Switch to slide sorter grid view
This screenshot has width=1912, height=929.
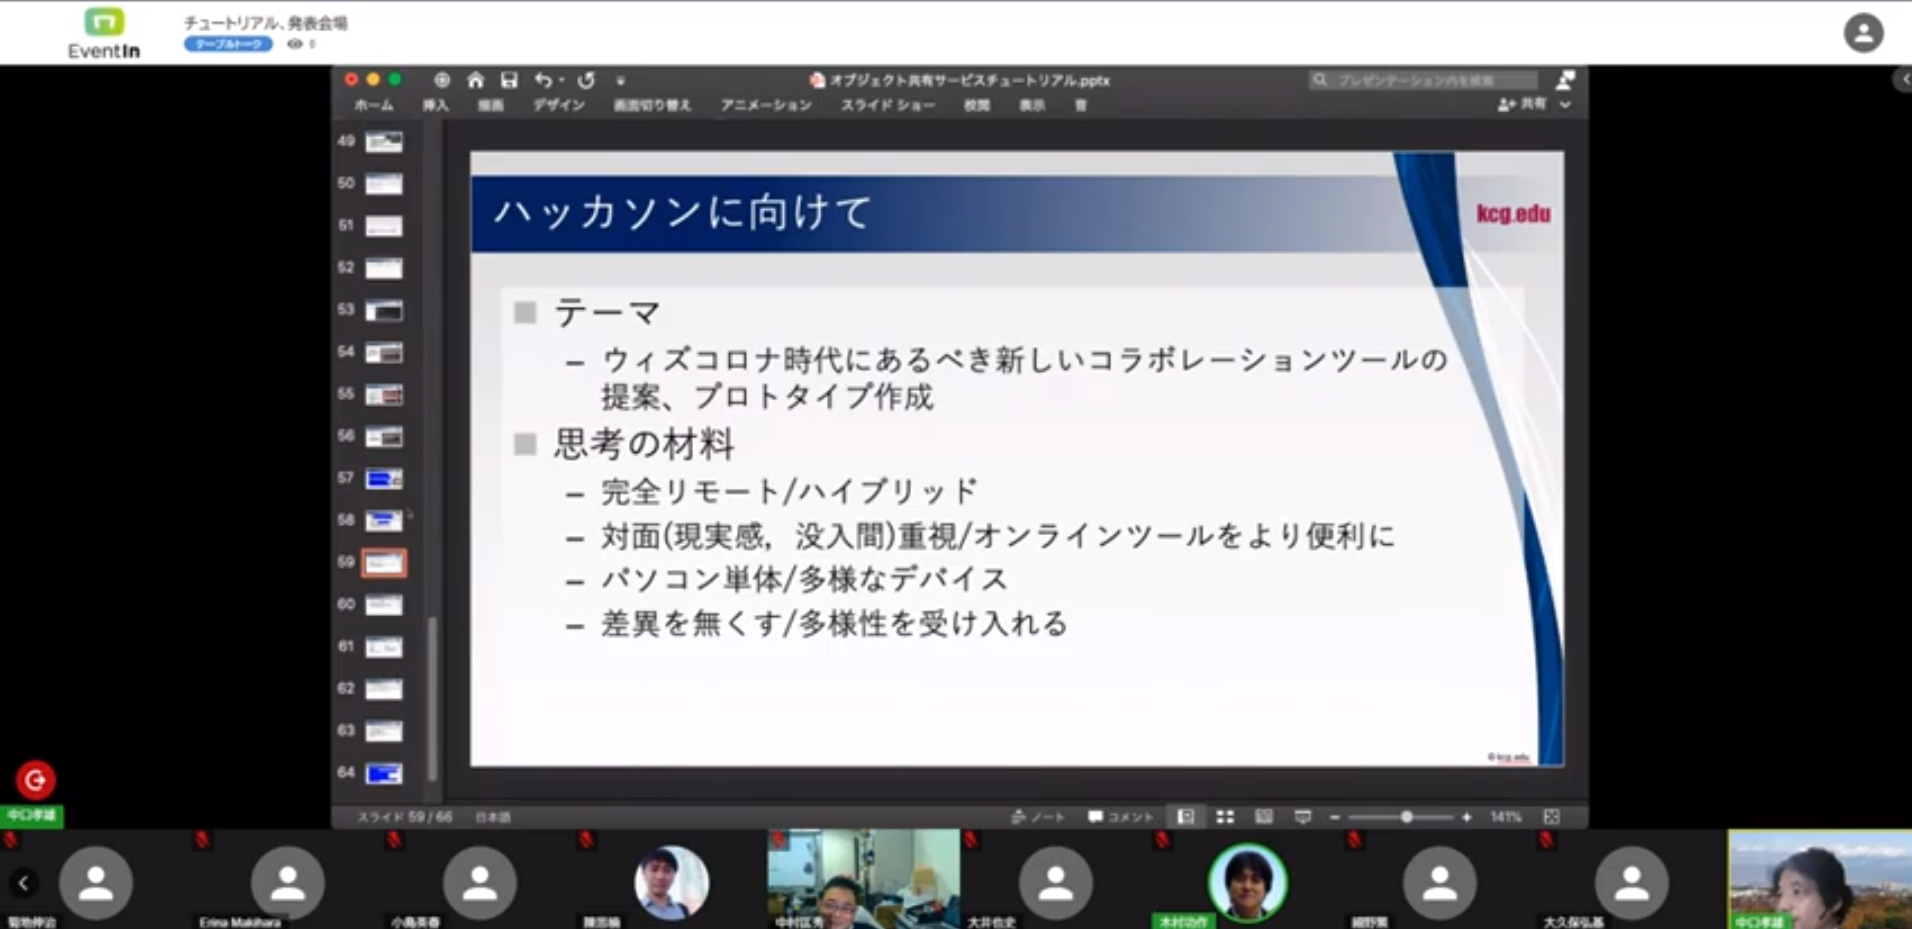(1225, 817)
